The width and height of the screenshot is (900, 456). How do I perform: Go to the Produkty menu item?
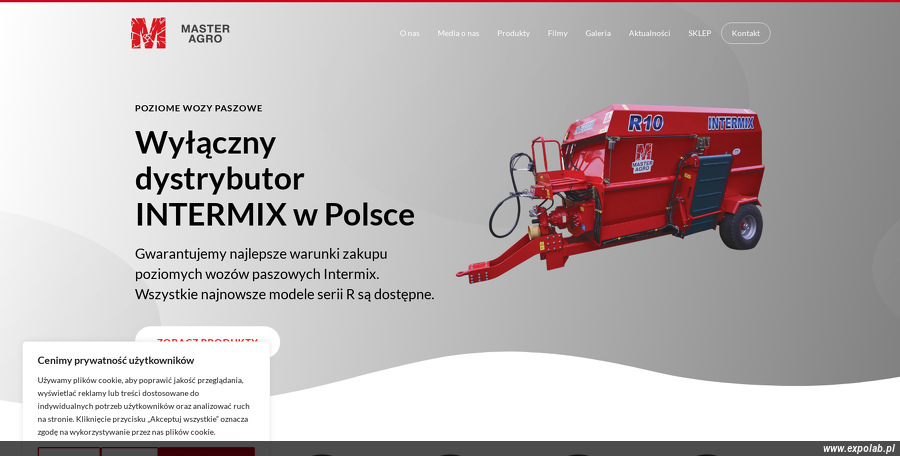click(513, 33)
